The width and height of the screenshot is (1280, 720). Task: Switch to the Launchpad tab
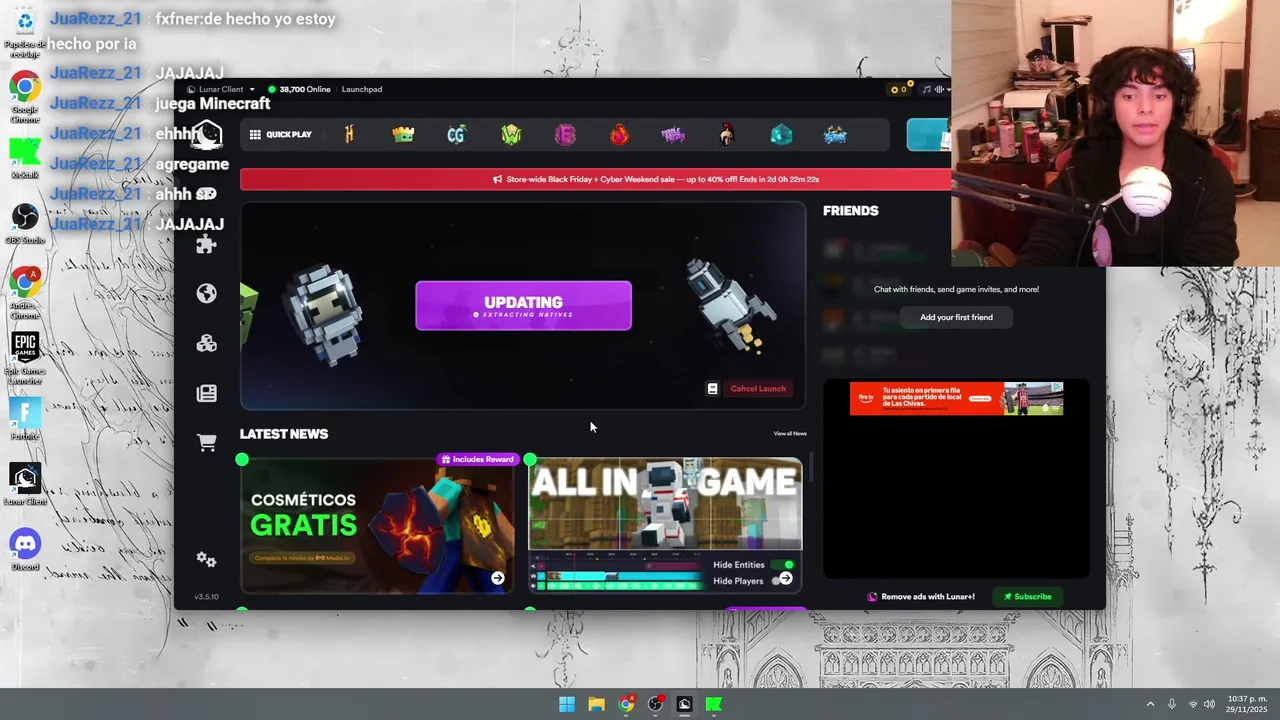click(362, 89)
